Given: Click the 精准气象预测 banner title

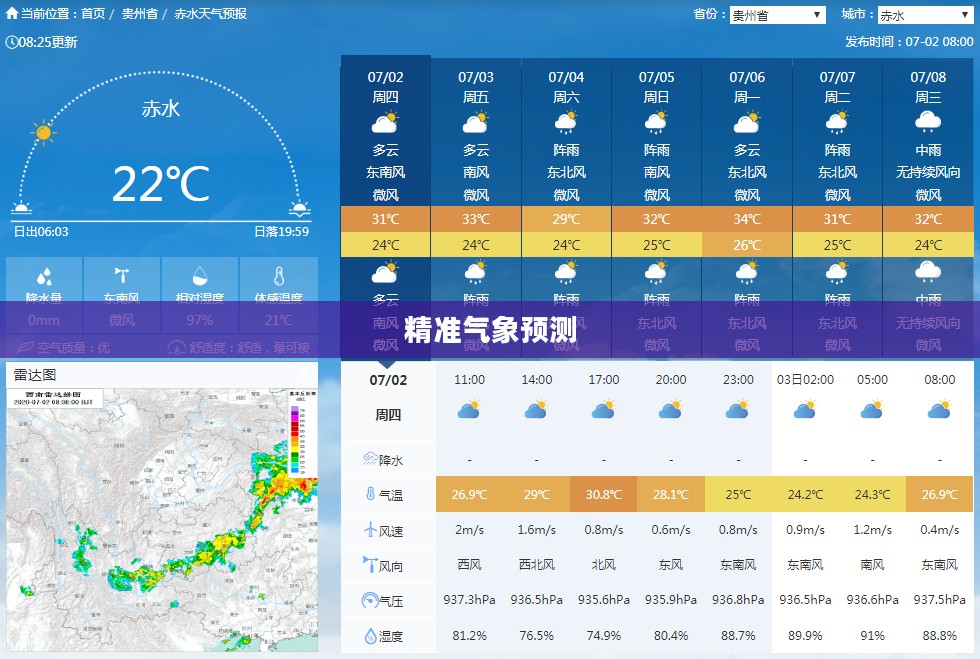Looking at the screenshot, I should tap(490, 330).
